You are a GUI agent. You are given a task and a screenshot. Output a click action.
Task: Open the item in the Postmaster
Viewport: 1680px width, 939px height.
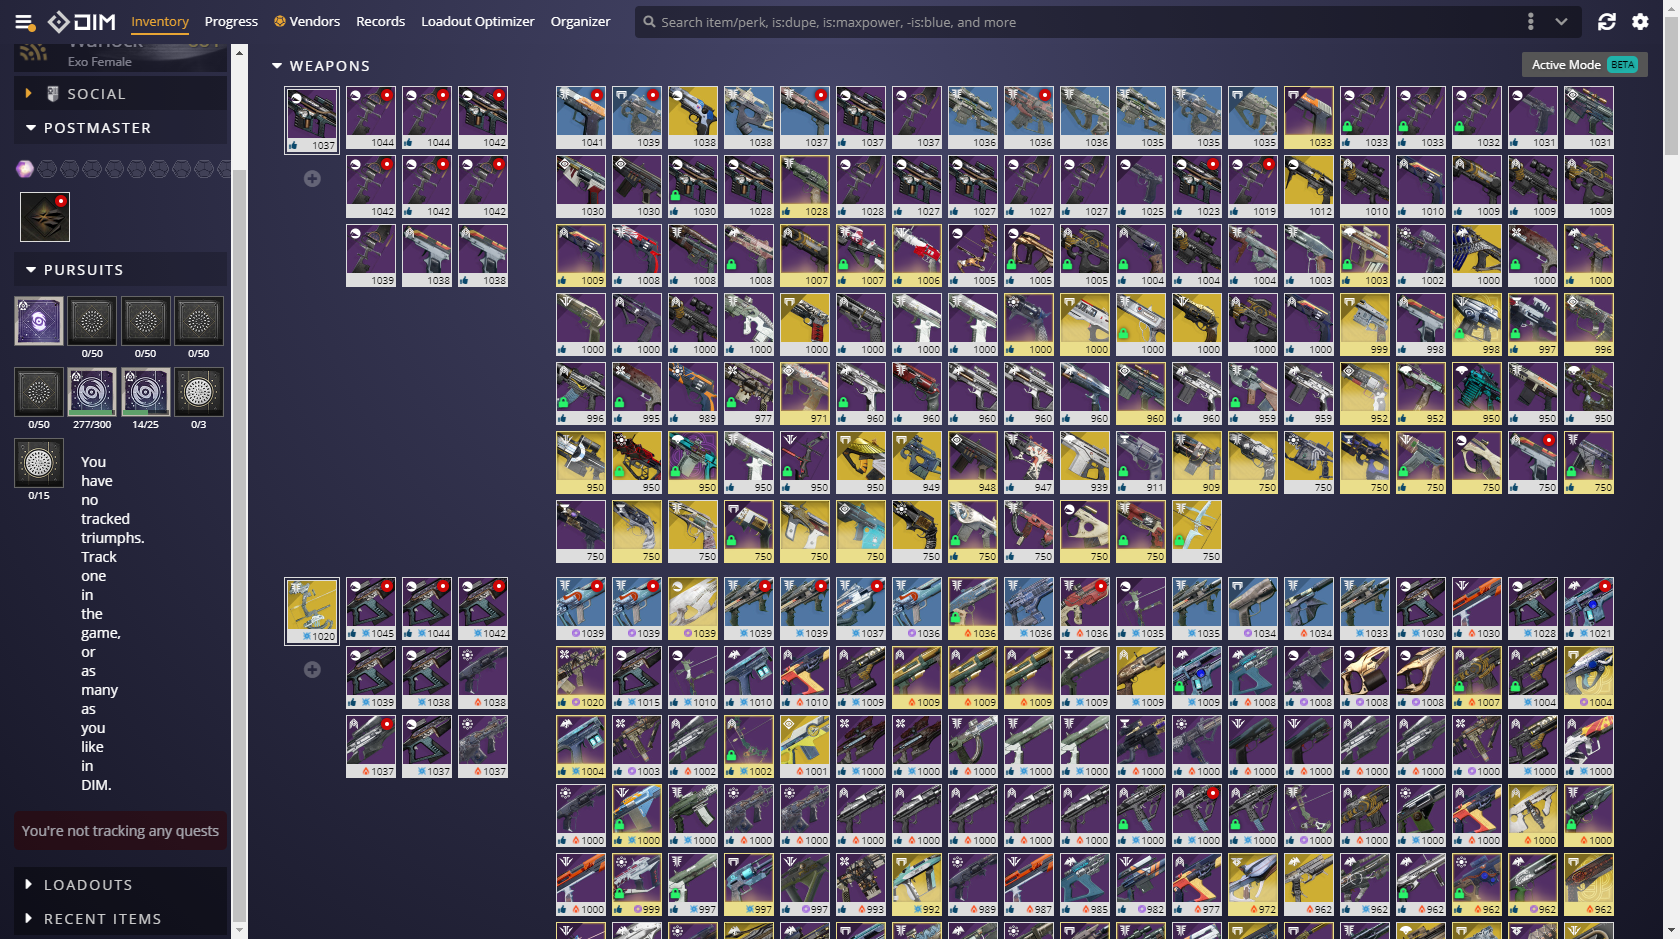[x=45, y=217]
